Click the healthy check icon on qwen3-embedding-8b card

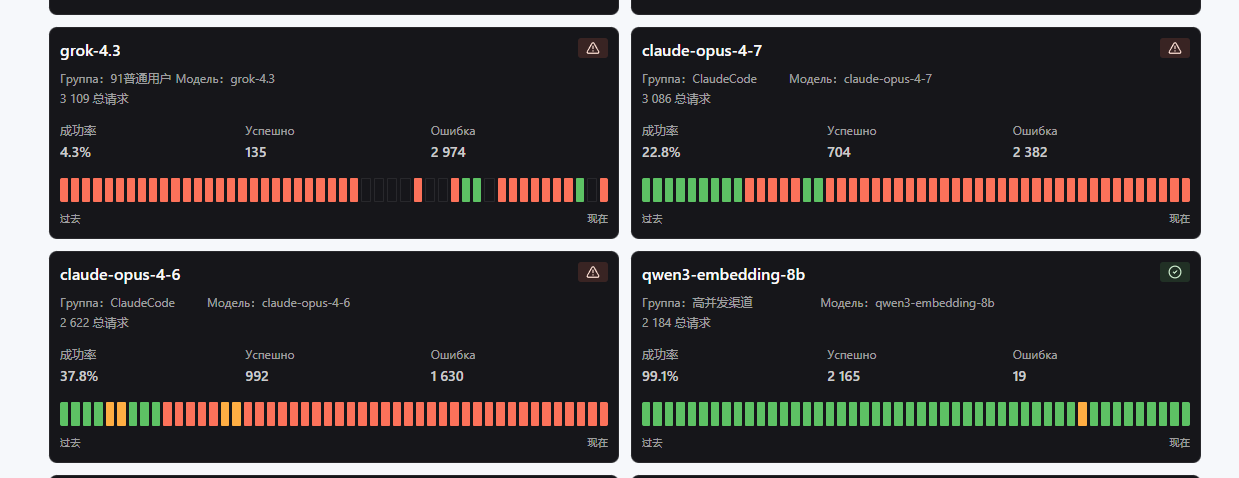click(x=1175, y=272)
